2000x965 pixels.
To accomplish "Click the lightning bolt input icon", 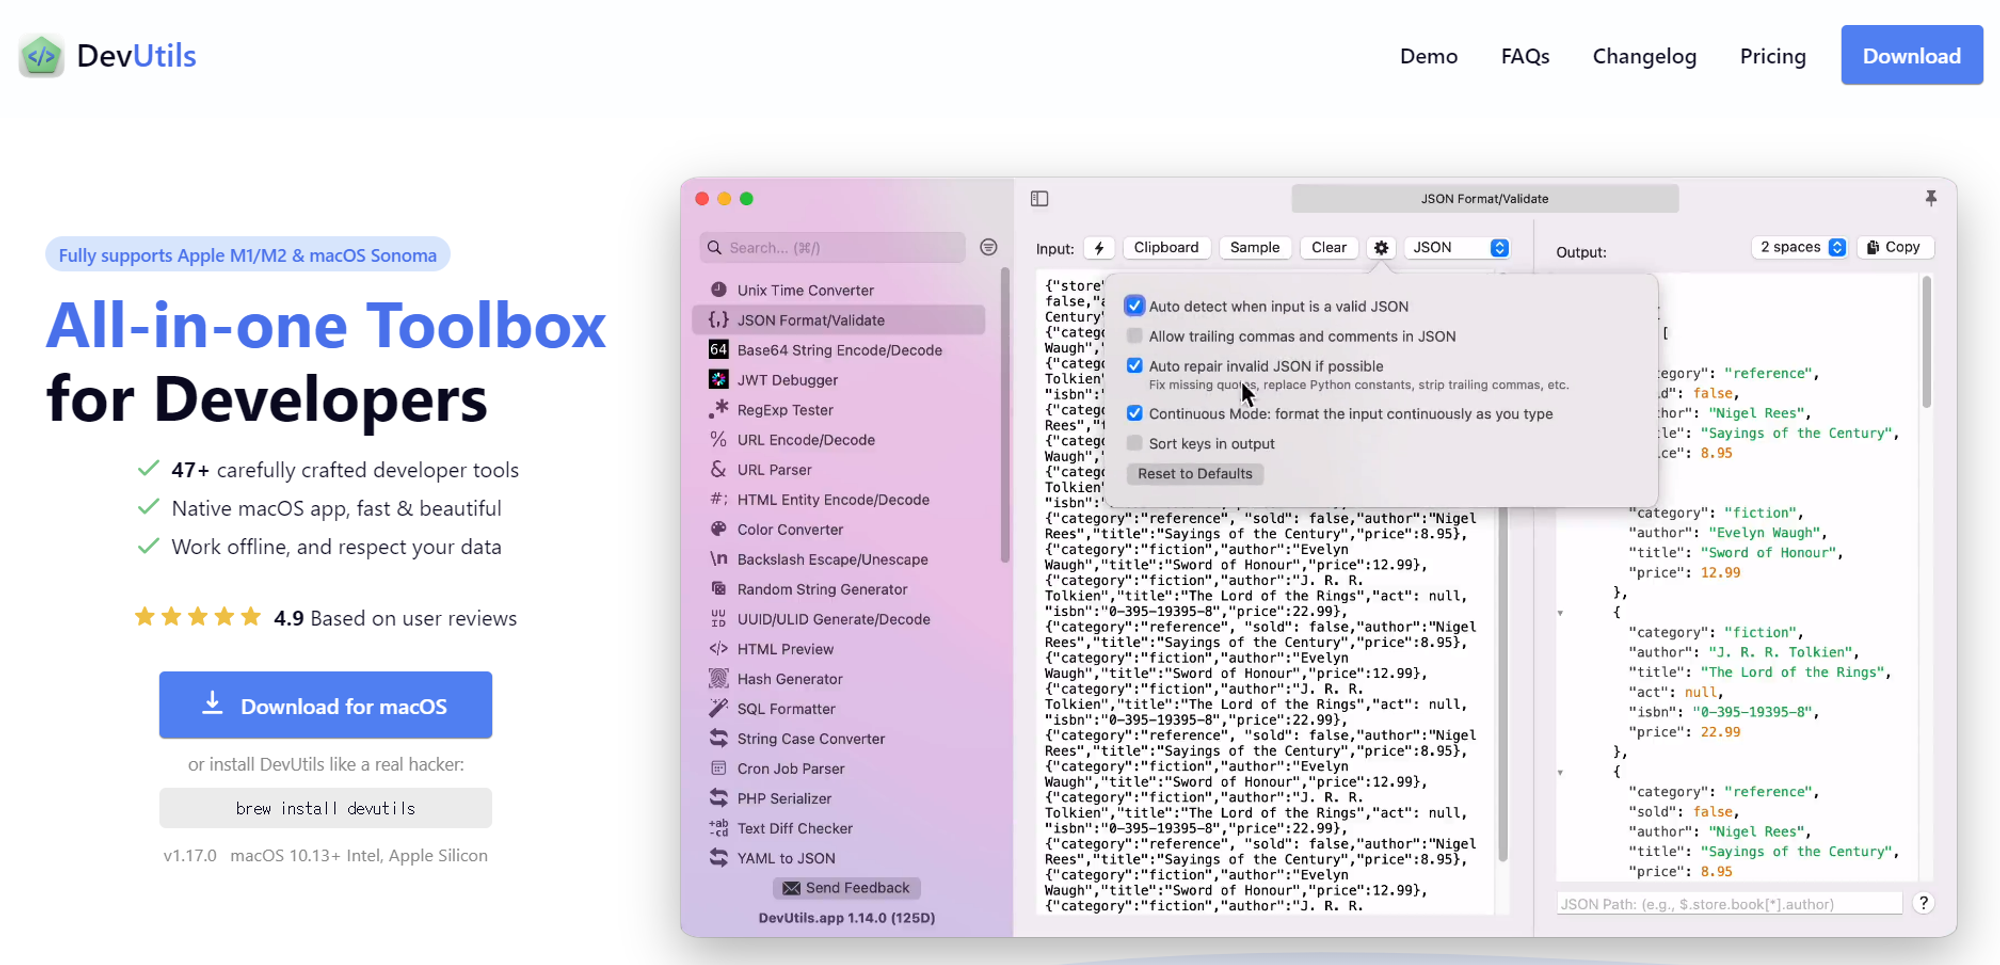I will (x=1099, y=248).
